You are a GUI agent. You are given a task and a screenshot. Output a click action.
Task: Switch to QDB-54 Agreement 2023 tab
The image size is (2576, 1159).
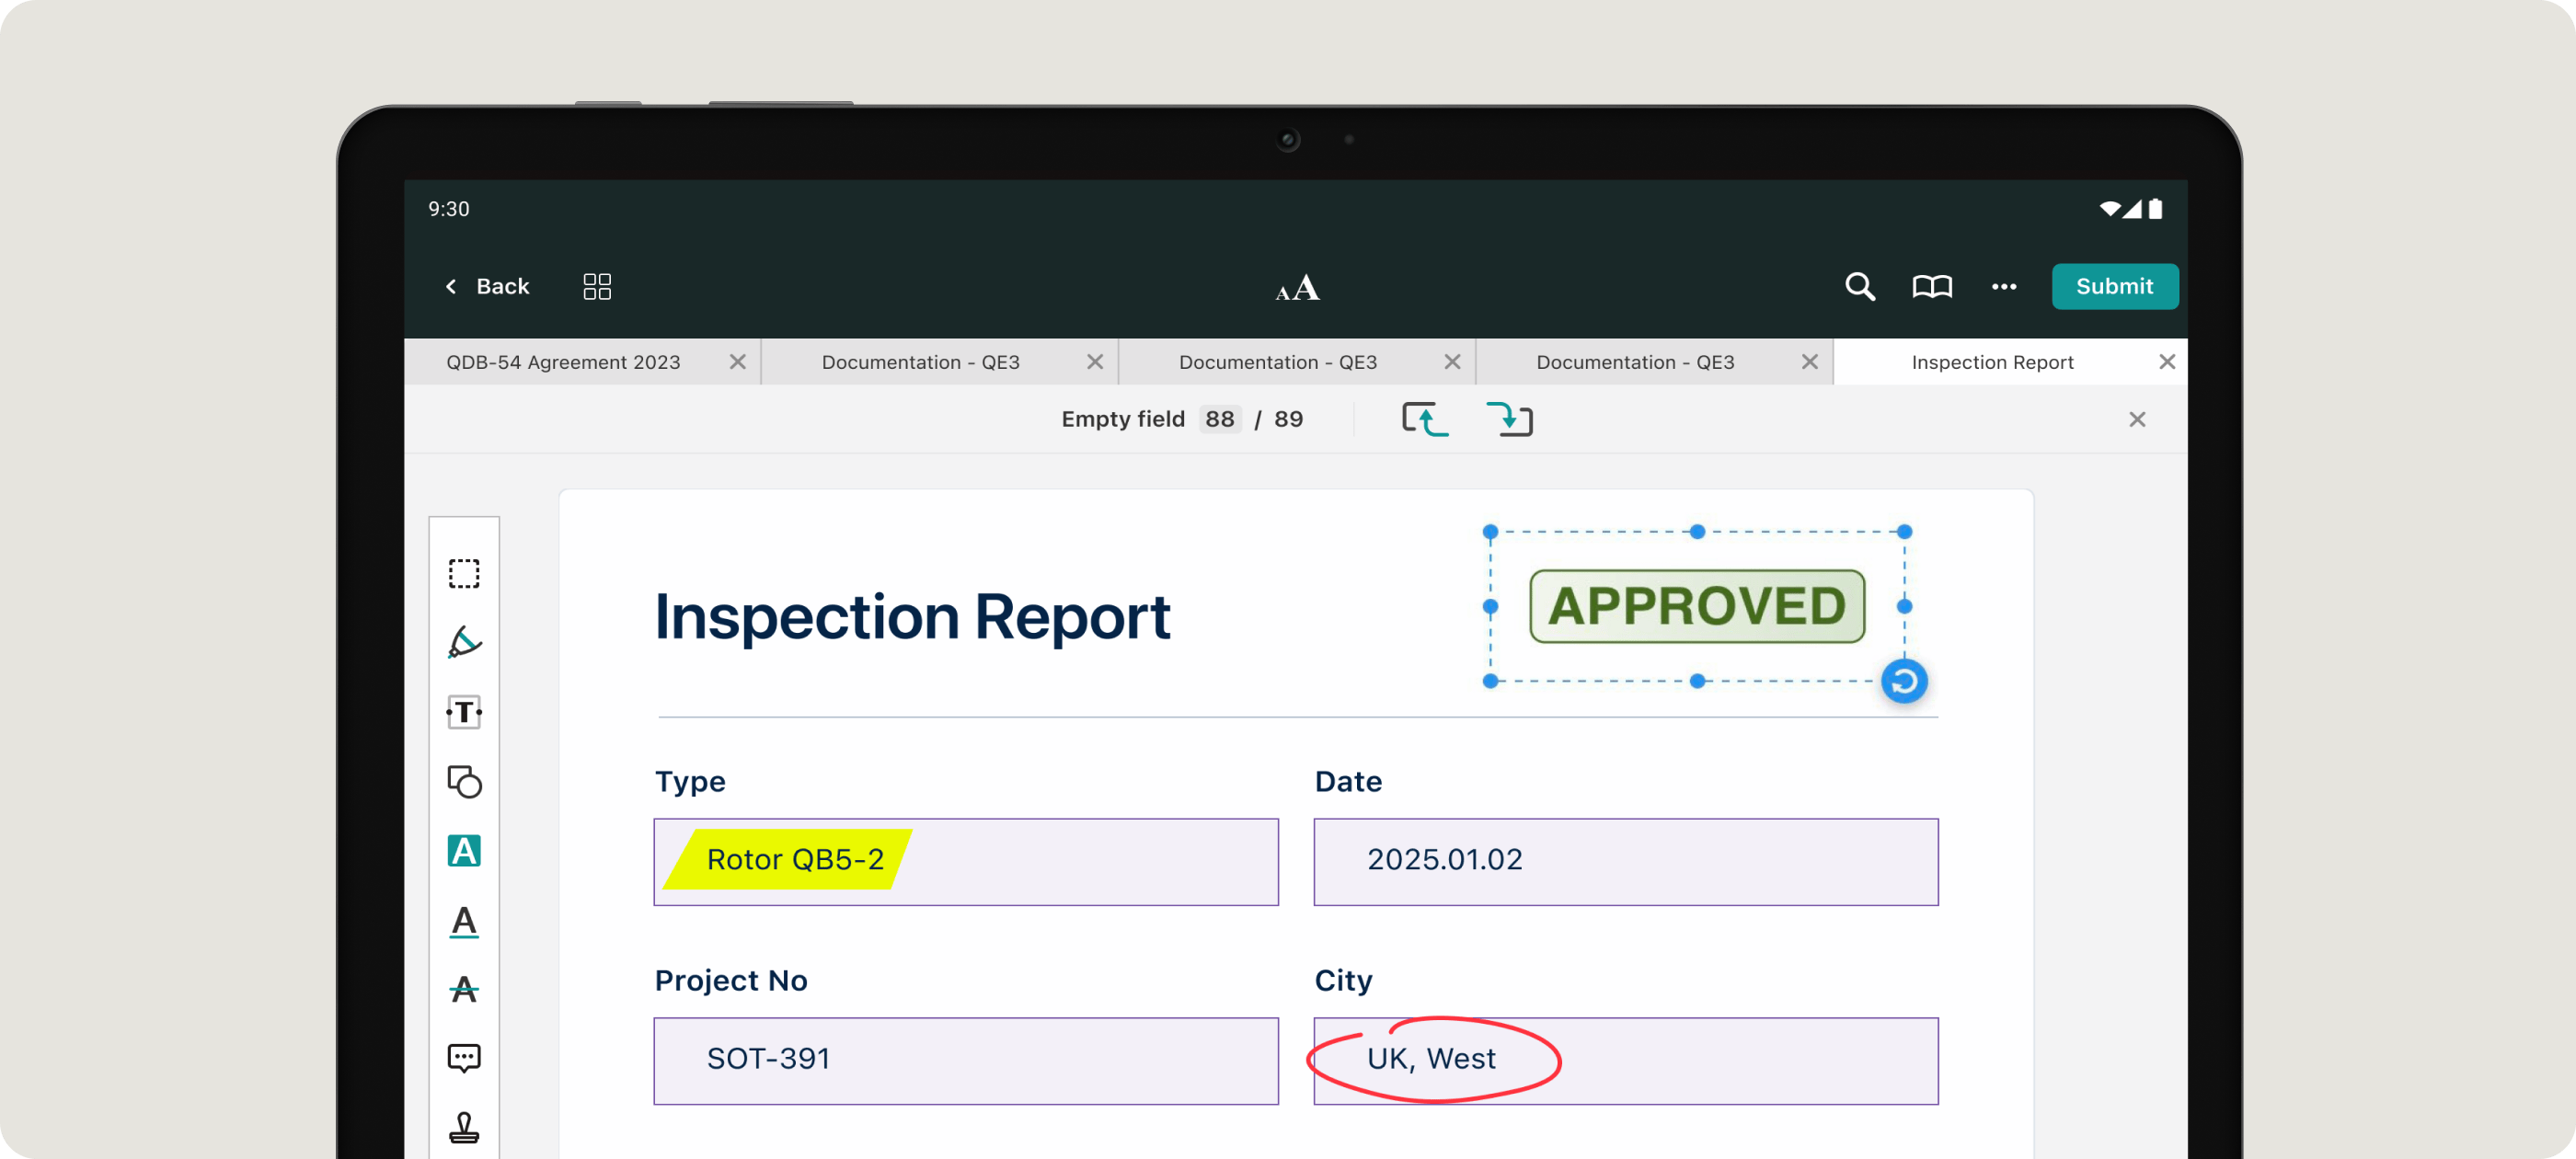tap(563, 362)
